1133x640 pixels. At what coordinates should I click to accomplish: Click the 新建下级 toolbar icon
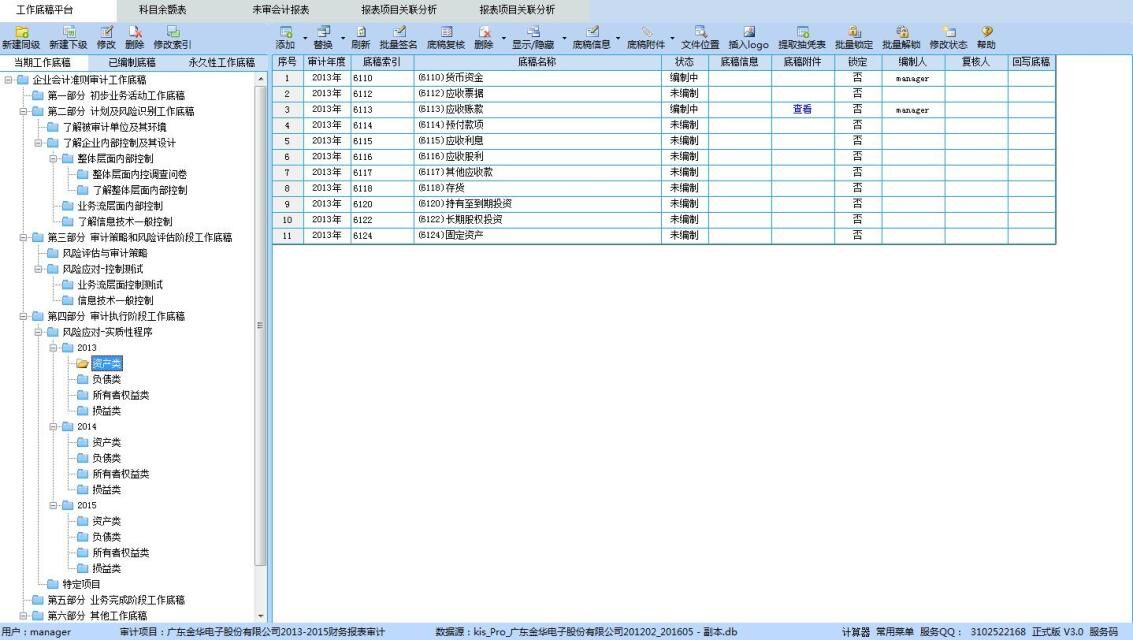(x=69, y=32)
